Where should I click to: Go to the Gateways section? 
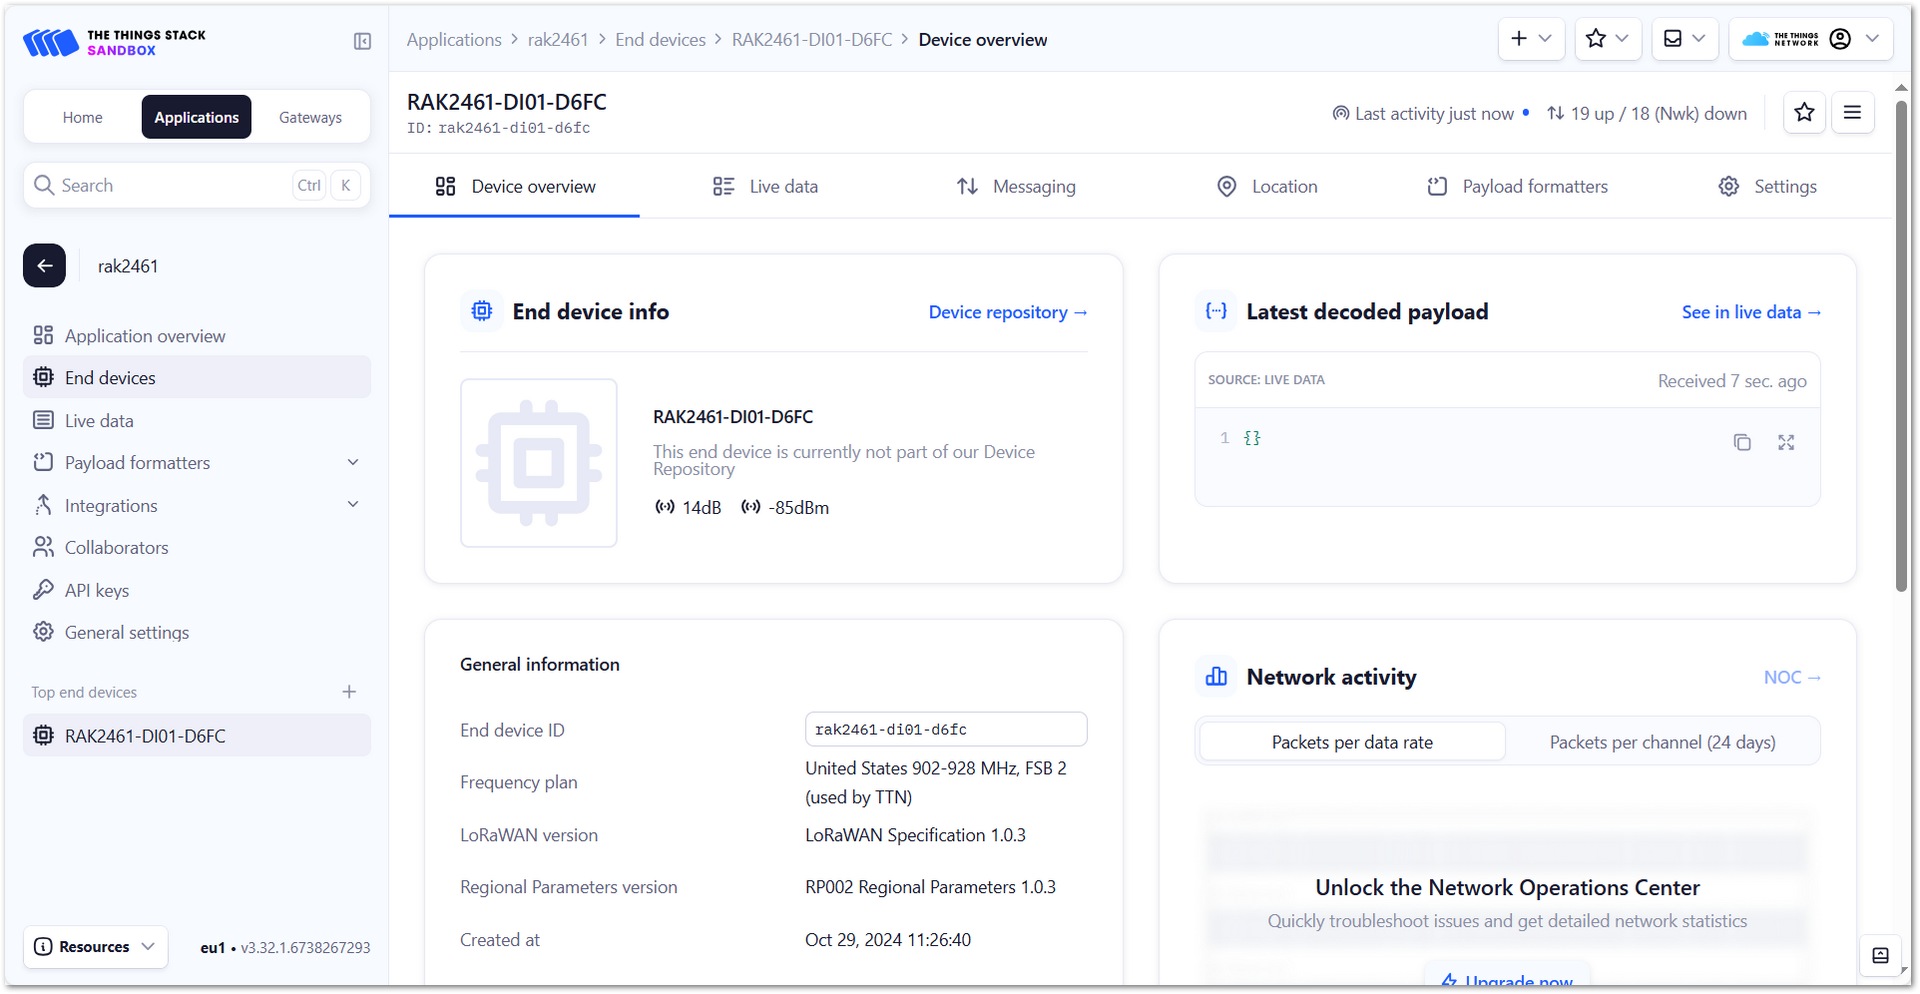tap(310, 117)
